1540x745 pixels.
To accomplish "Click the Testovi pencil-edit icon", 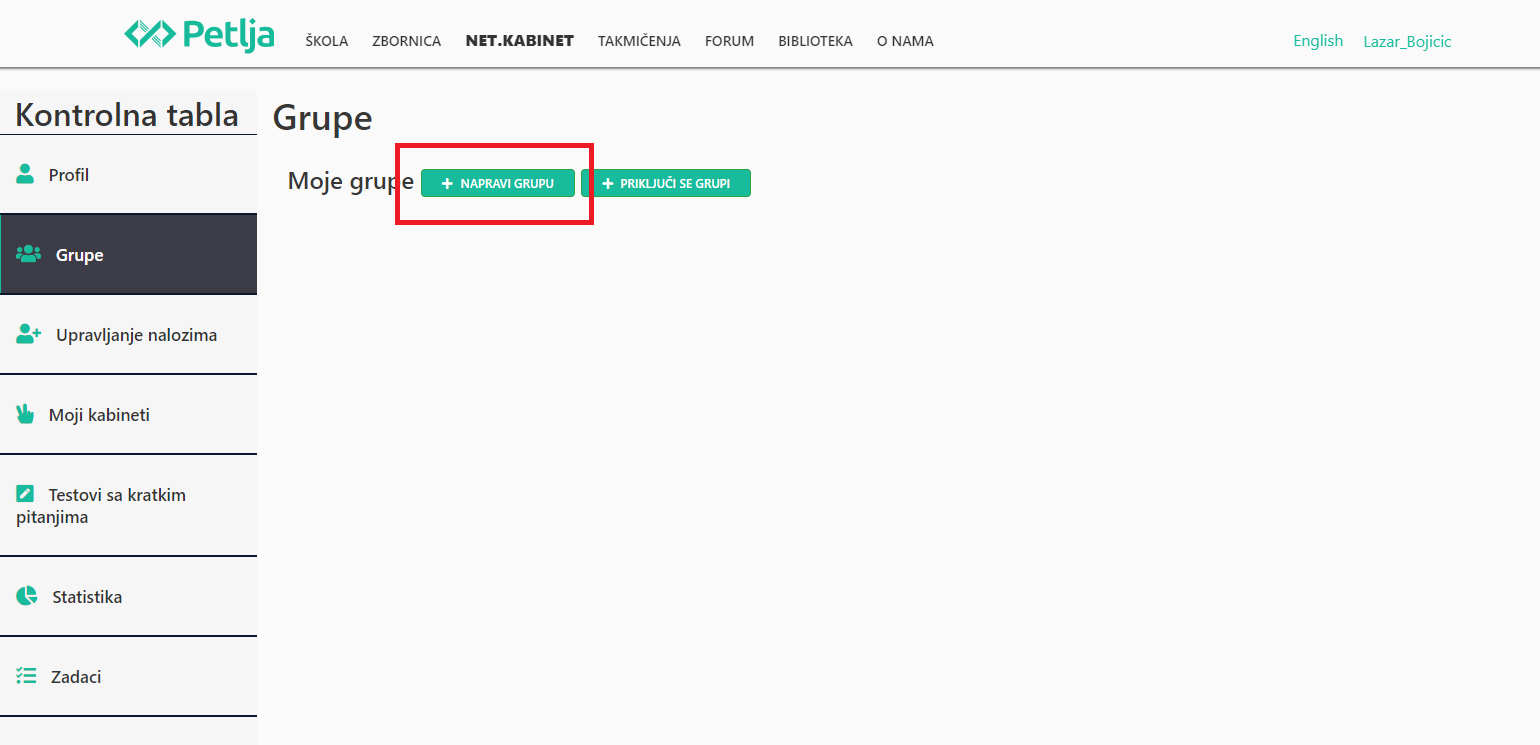I will click(26, 494).
